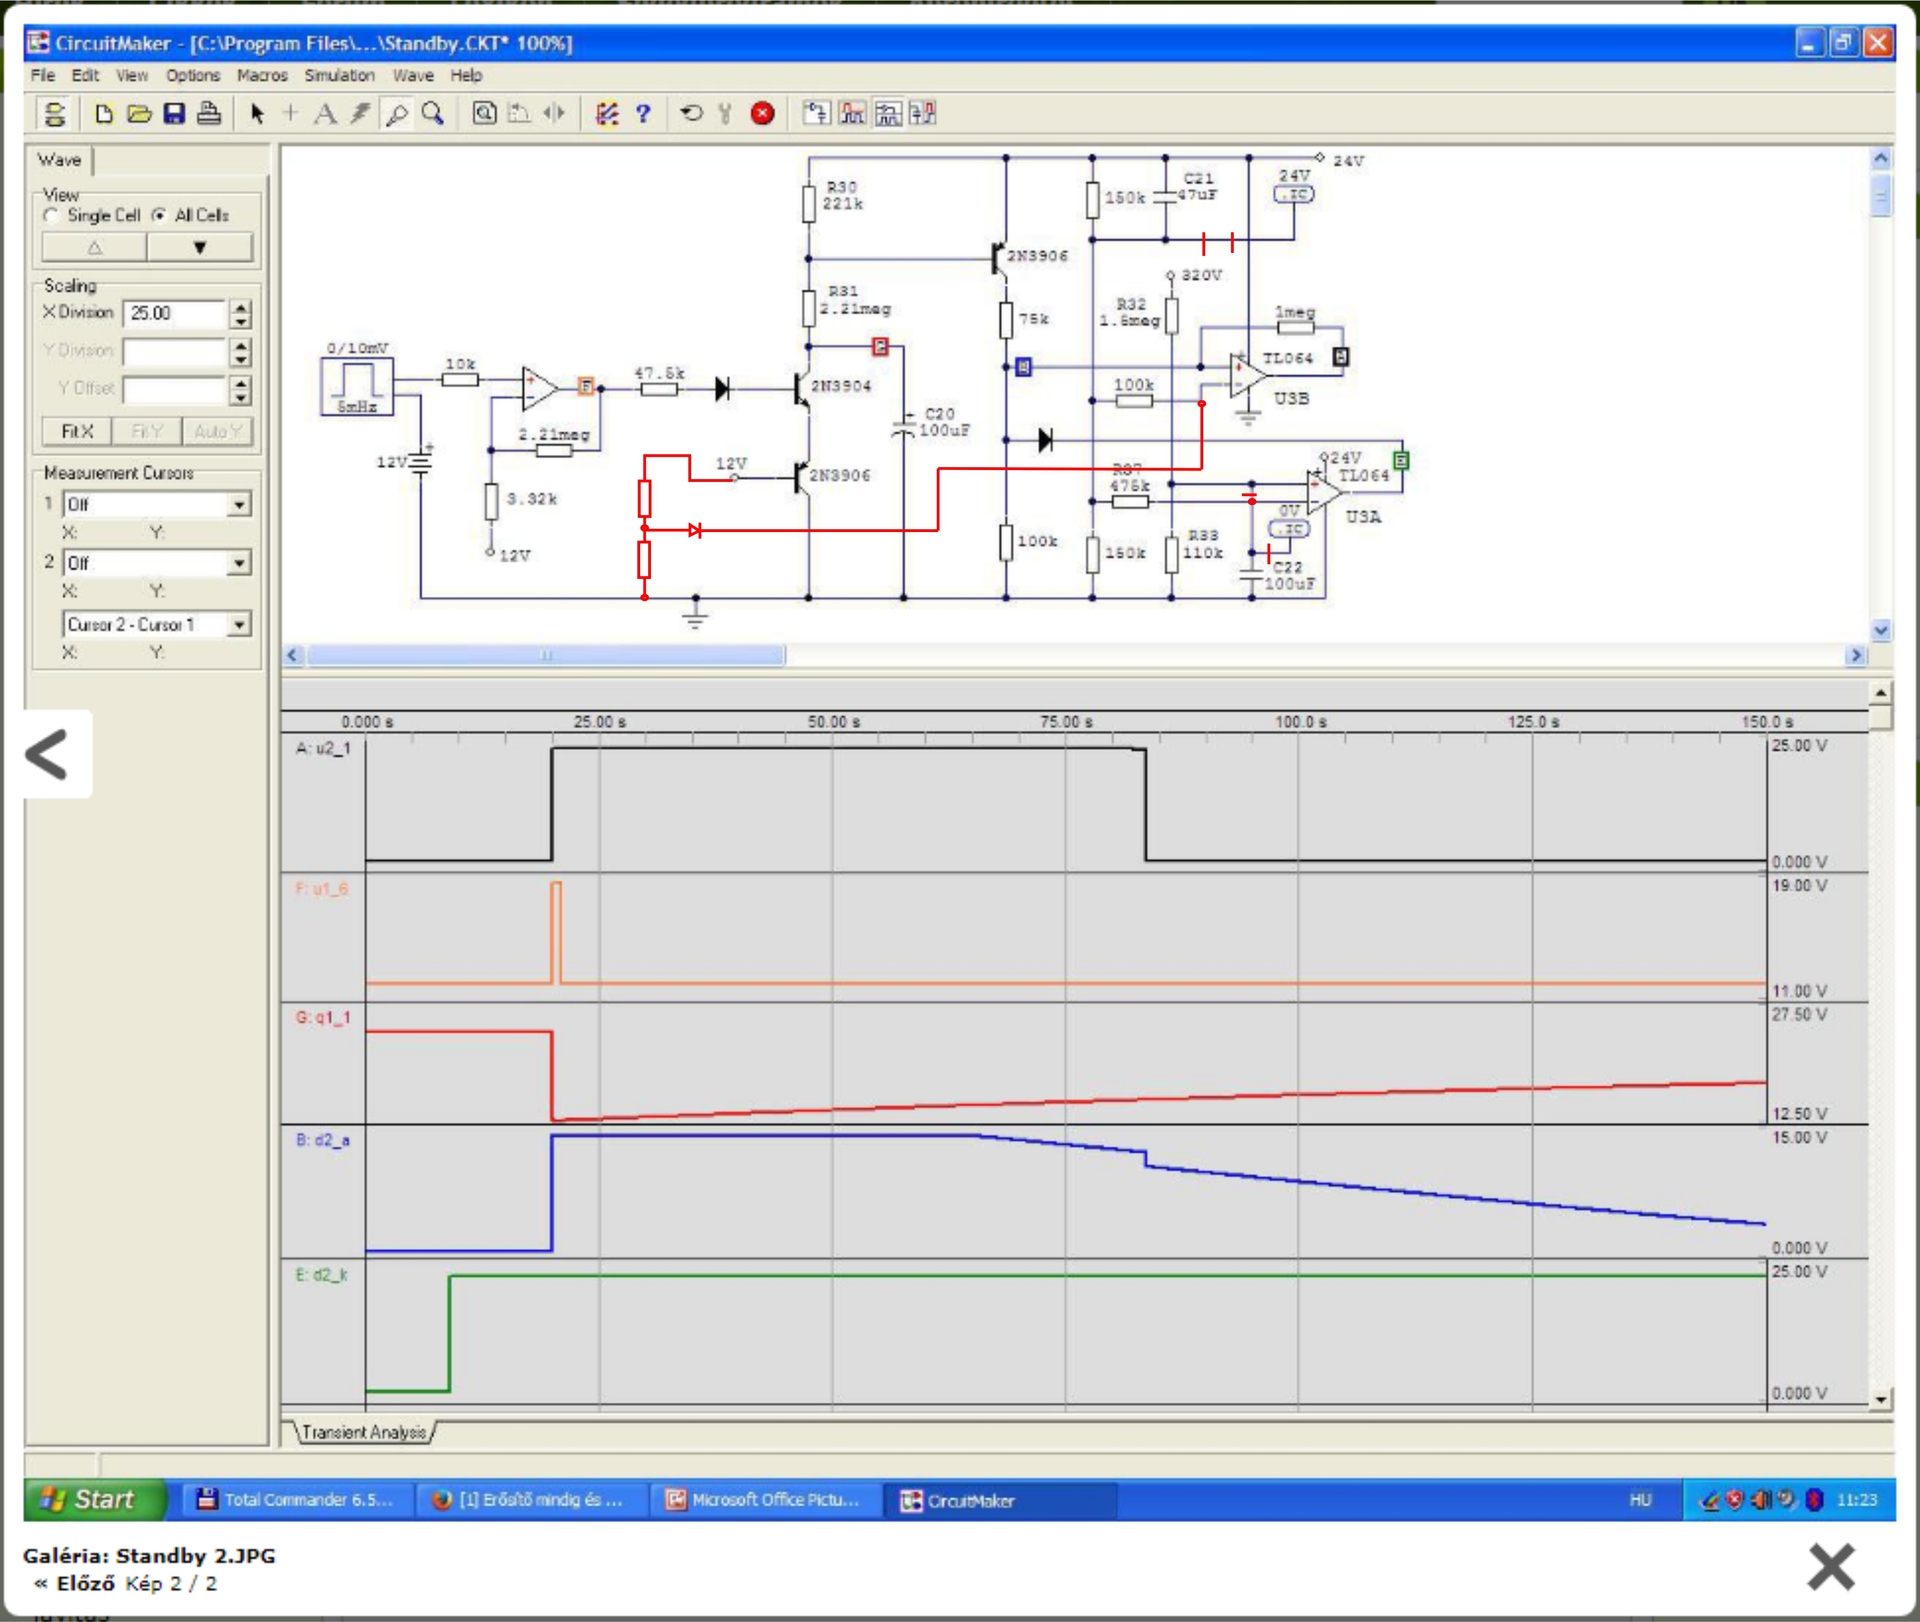Select the All Cells view option
The width and height of the screenshot is (1920, 1622).
pyautogui.click(x=159, y=216)
